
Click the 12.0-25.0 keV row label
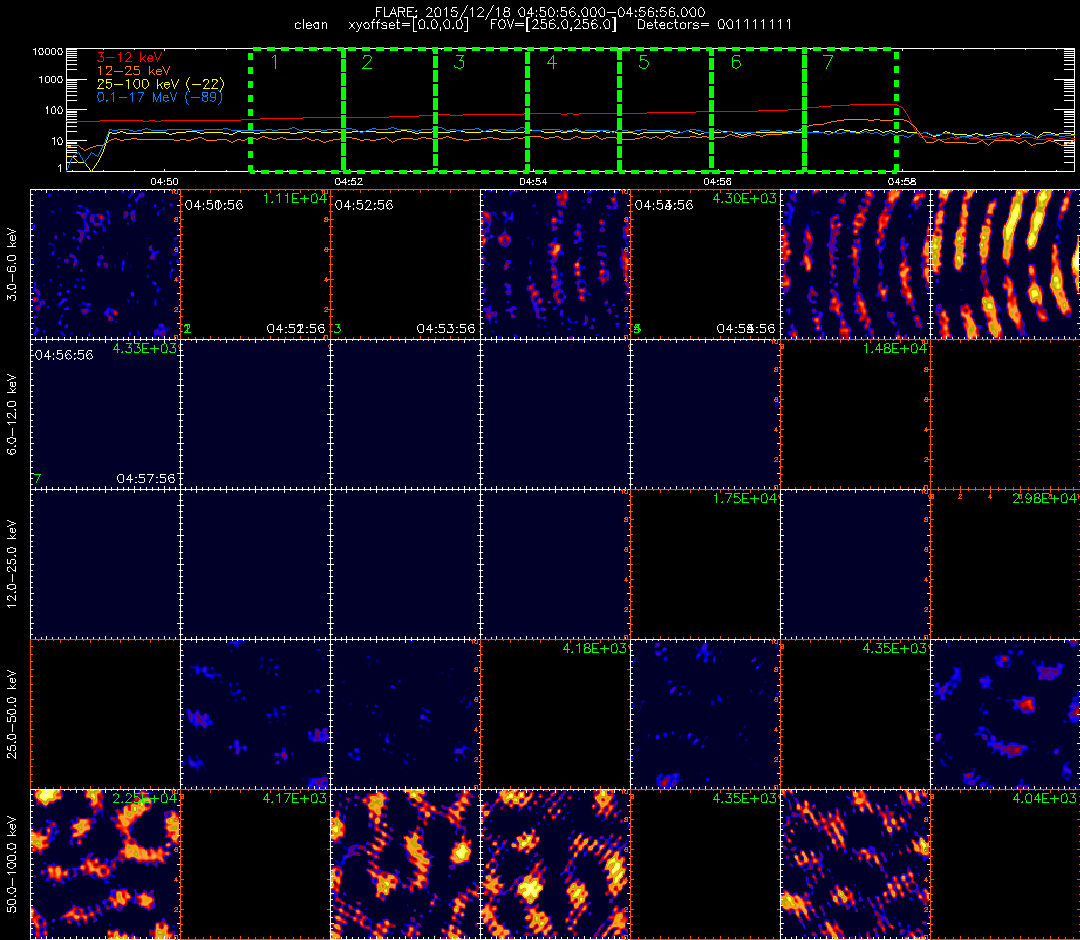[x=12, y=565]
